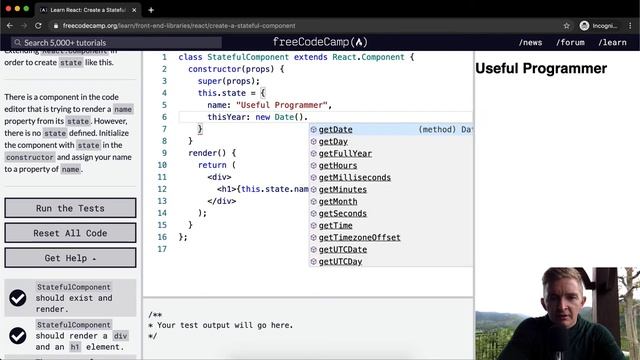Screen dimensions: 640x360
Task: Click the method icon beside getUTCDay
Action: (x=313, y=261)
